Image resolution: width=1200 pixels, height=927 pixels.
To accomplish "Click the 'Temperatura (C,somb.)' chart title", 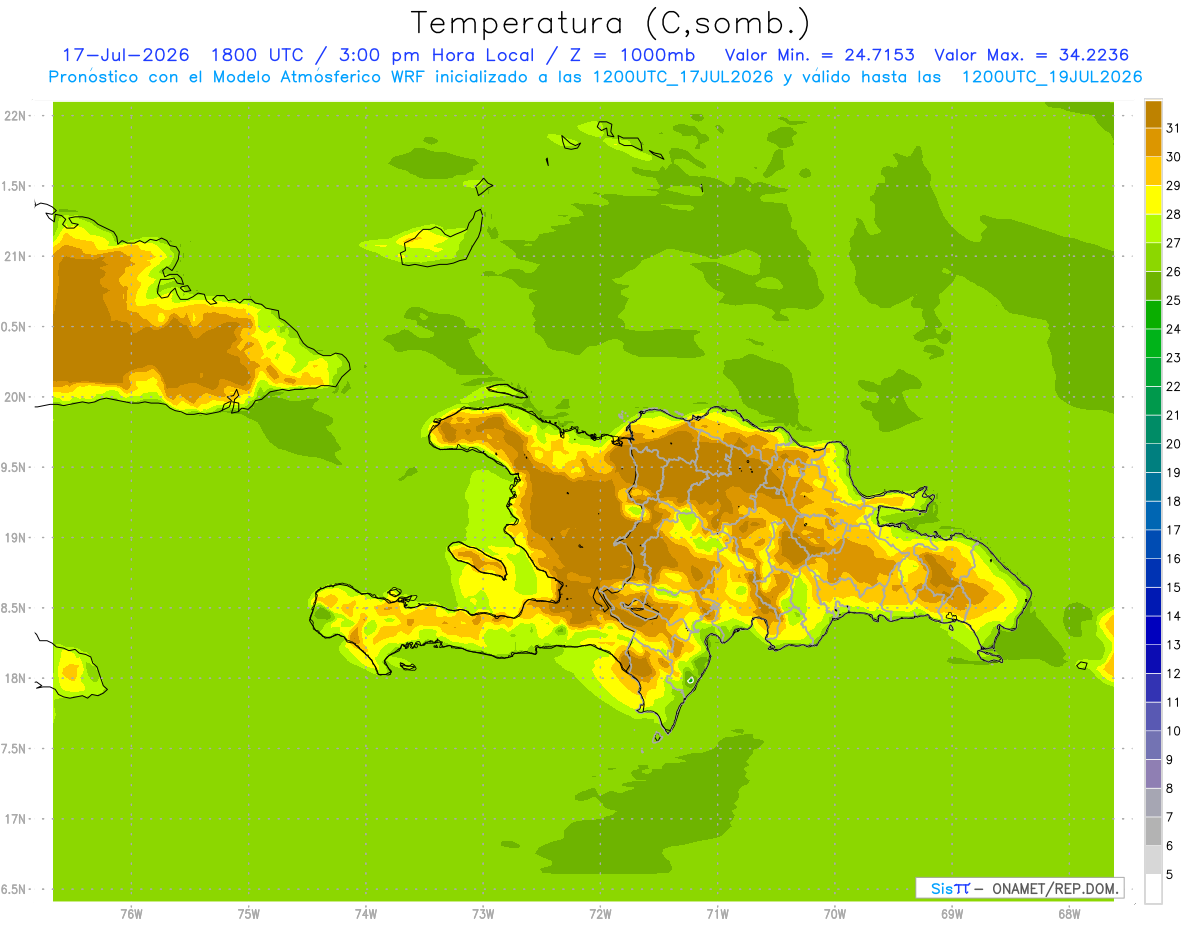I will [610, 23].
